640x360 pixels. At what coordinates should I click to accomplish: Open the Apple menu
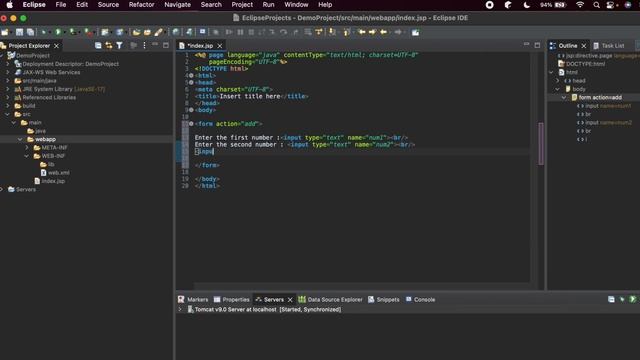10,5
